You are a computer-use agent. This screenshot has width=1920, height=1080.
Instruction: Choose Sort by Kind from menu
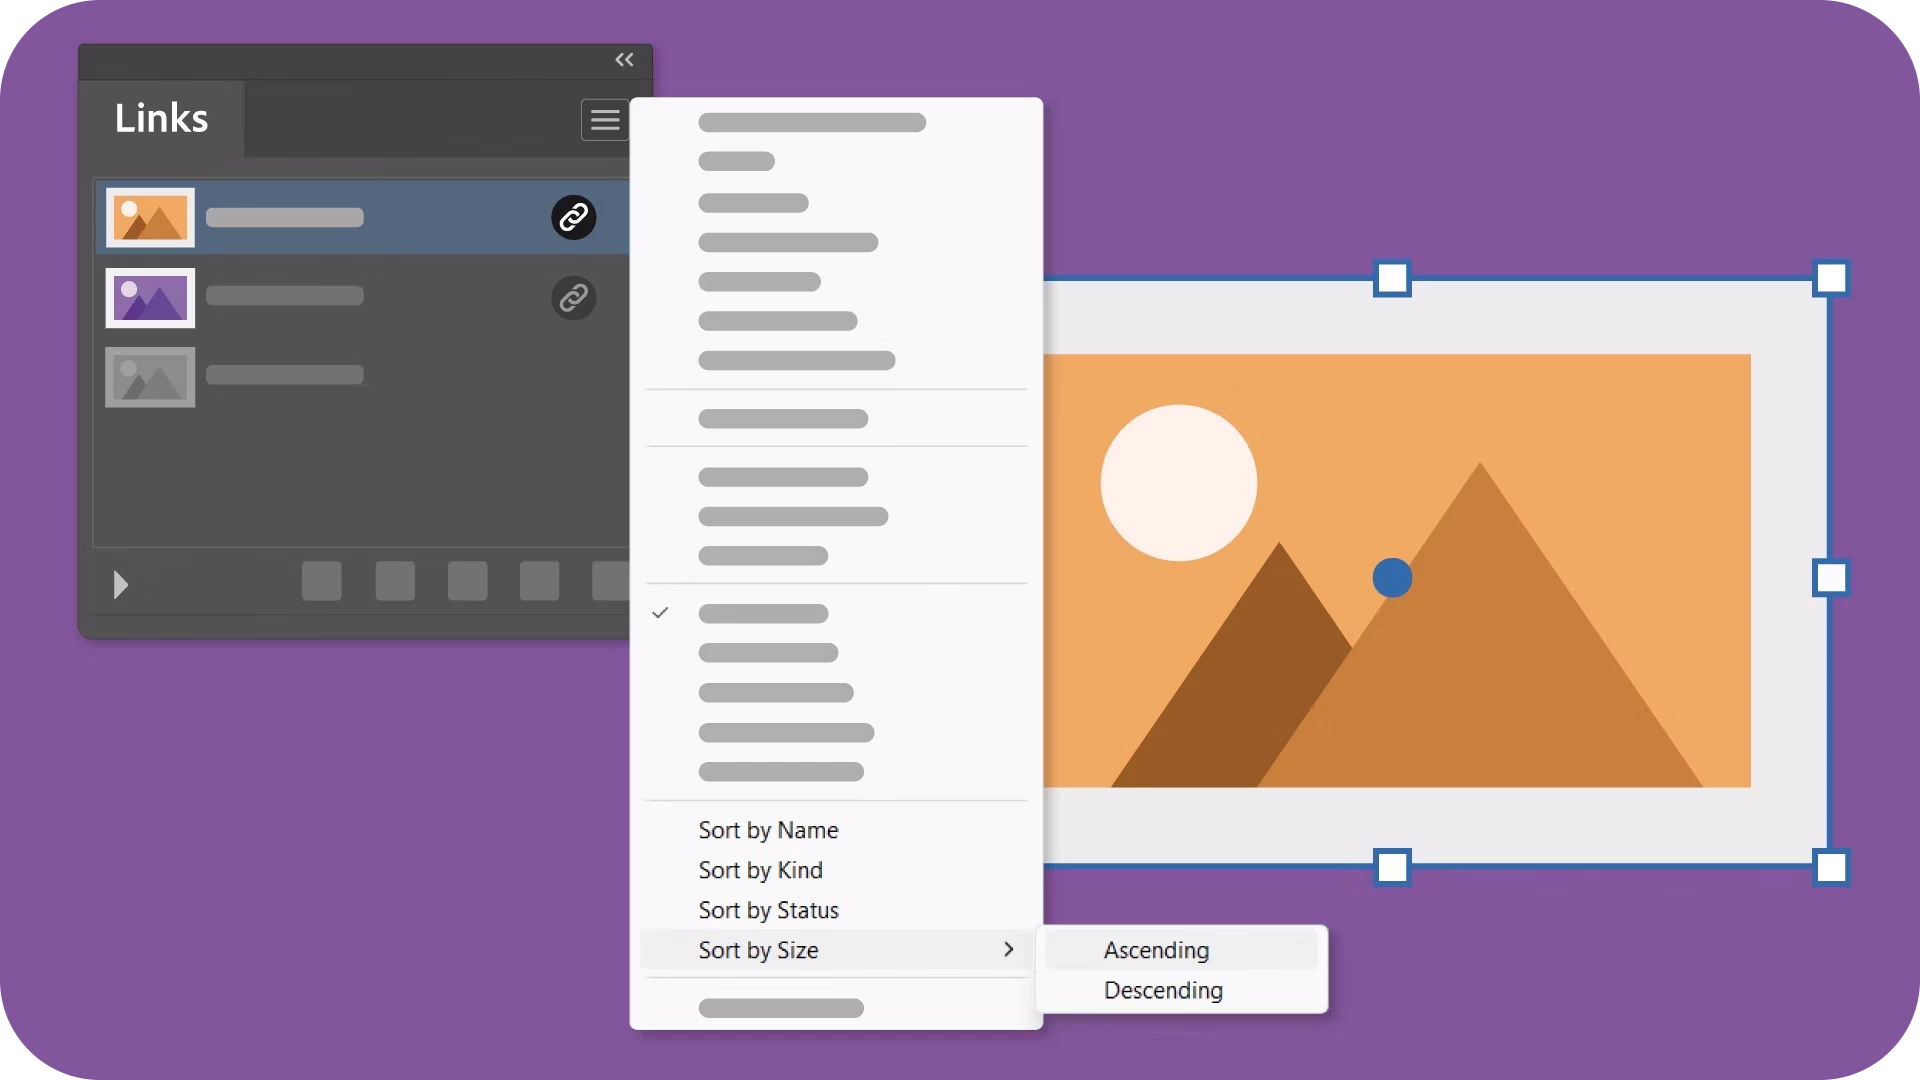pos(760,870)
